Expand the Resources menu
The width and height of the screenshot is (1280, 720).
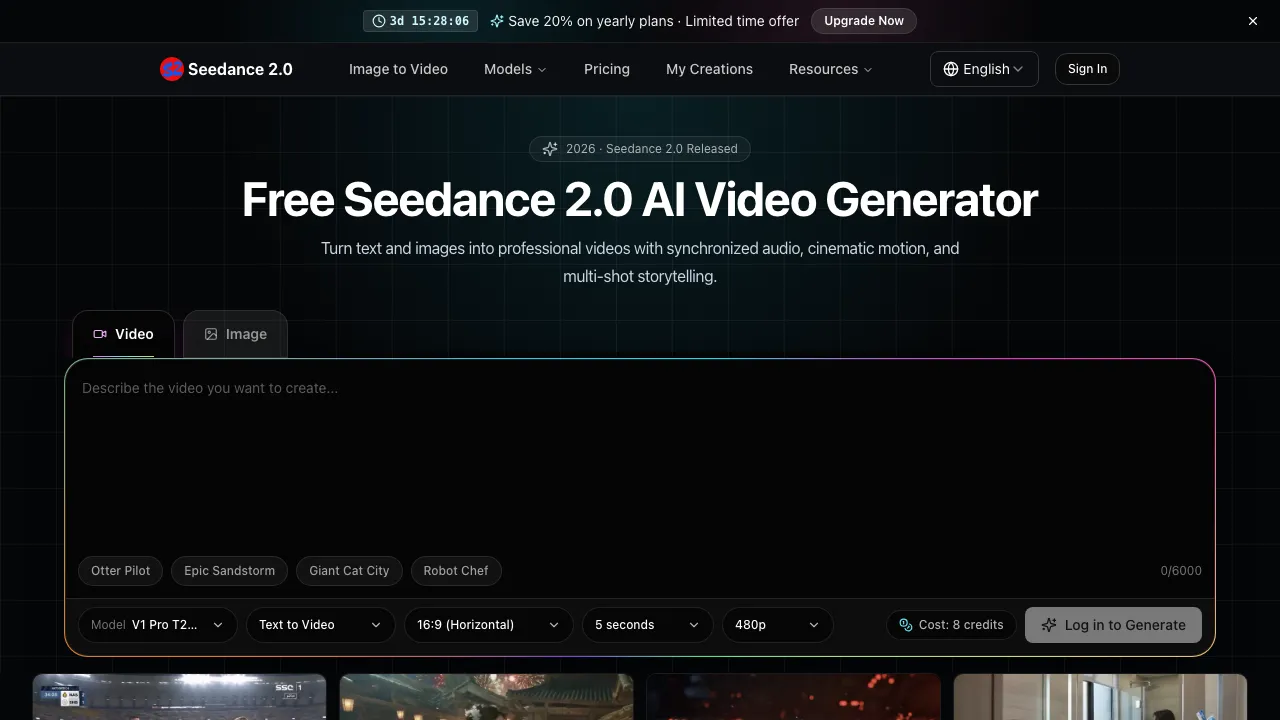831,69
